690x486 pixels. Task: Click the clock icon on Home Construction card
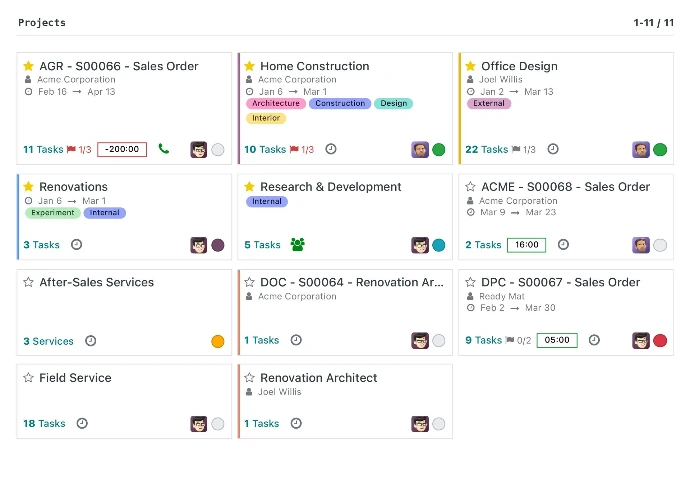pyautogui.click(x=331, y=149)
